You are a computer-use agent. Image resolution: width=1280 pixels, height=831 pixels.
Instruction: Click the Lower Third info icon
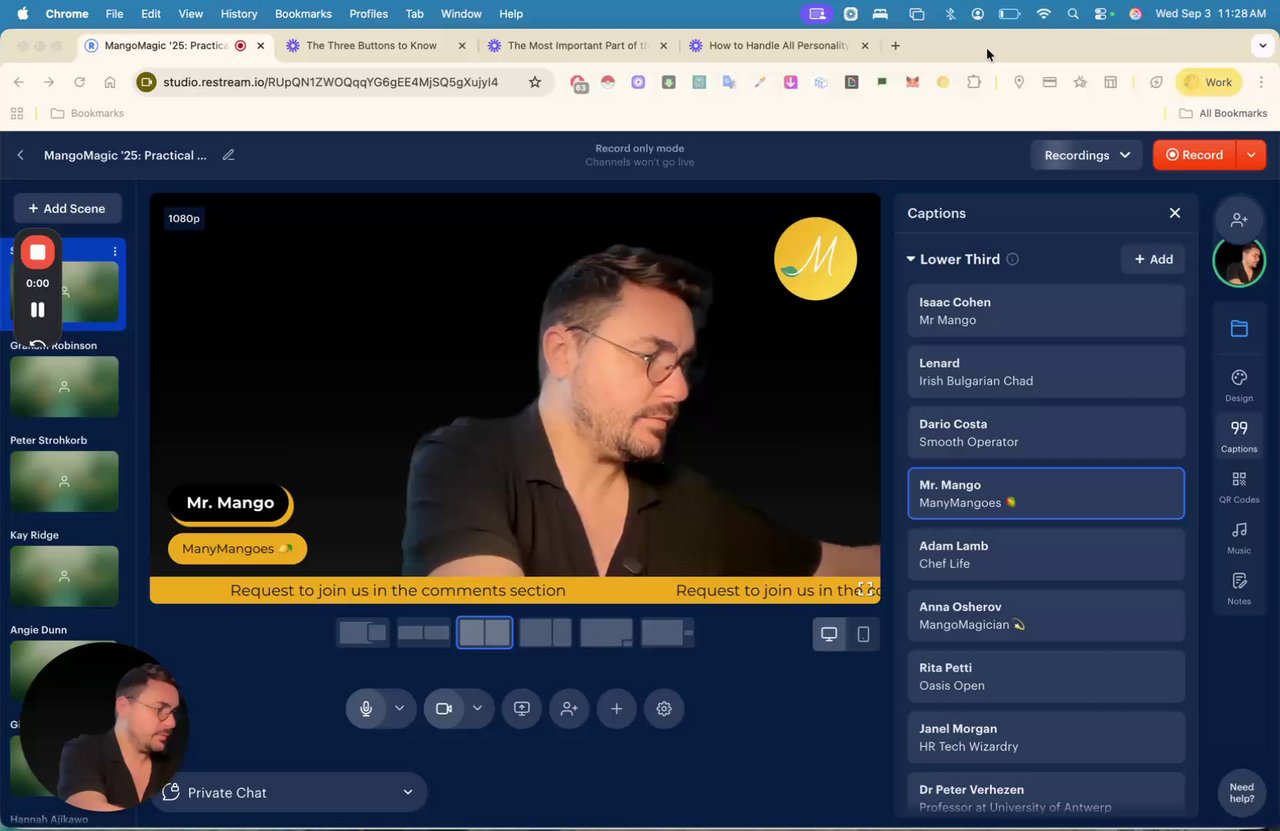point(1012,259)
